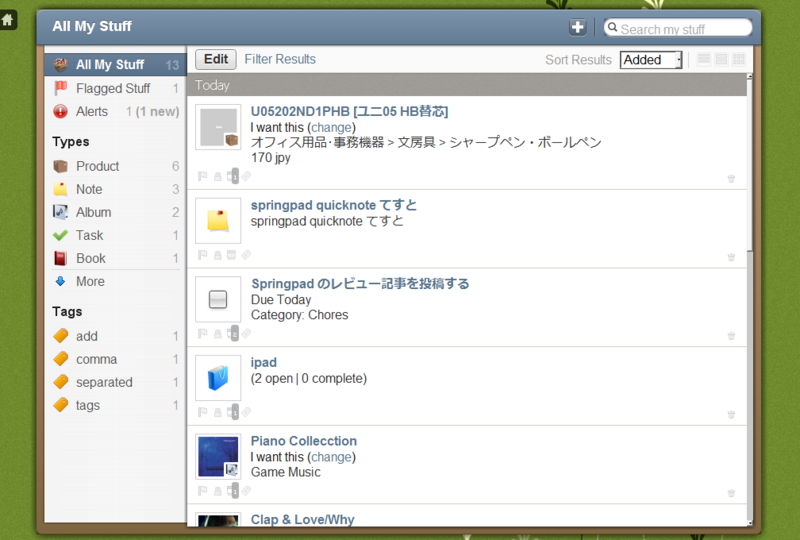Open U05202ND1PHB item title link
800x540 pixels.
pos(349,111)
